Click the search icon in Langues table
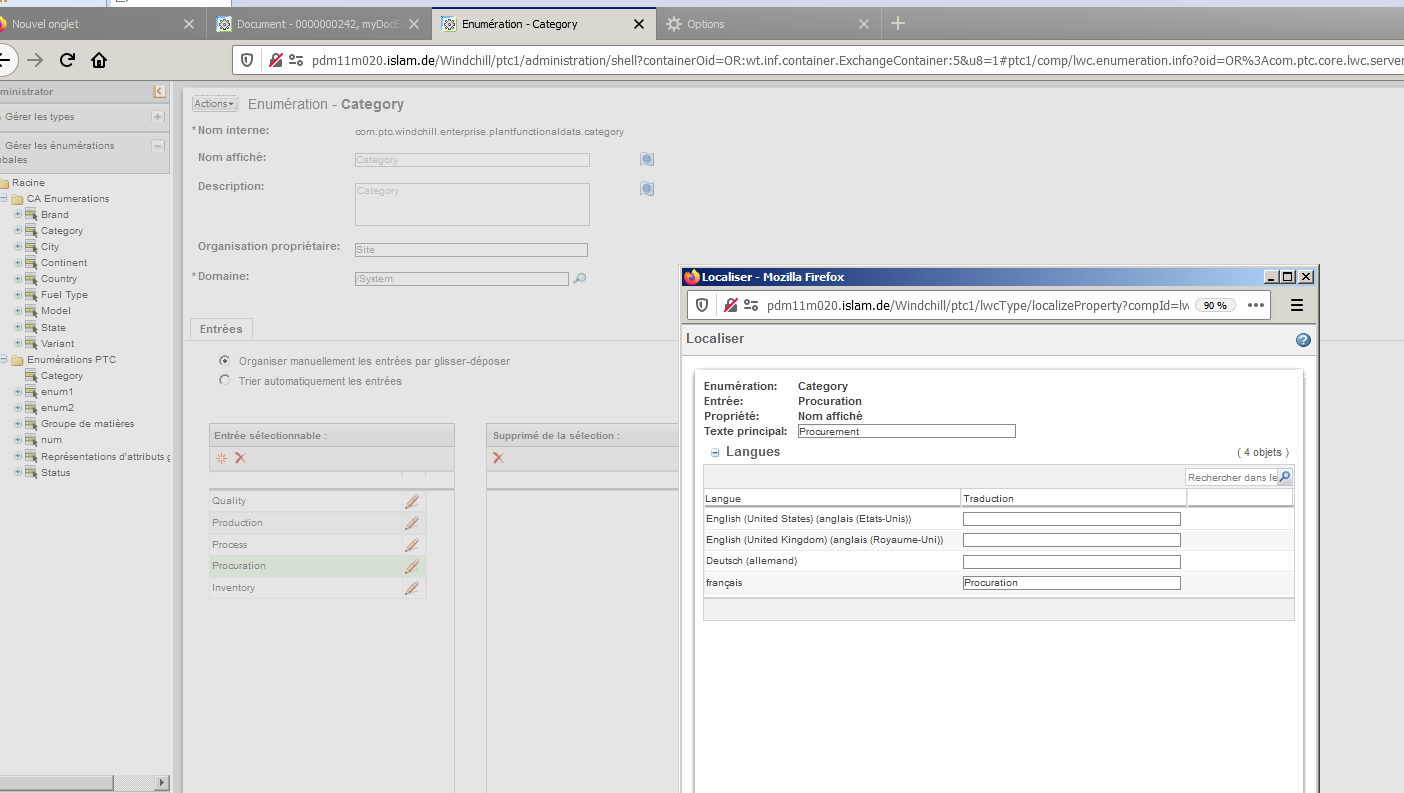The image size is (1404, 793). point(1285,478)
